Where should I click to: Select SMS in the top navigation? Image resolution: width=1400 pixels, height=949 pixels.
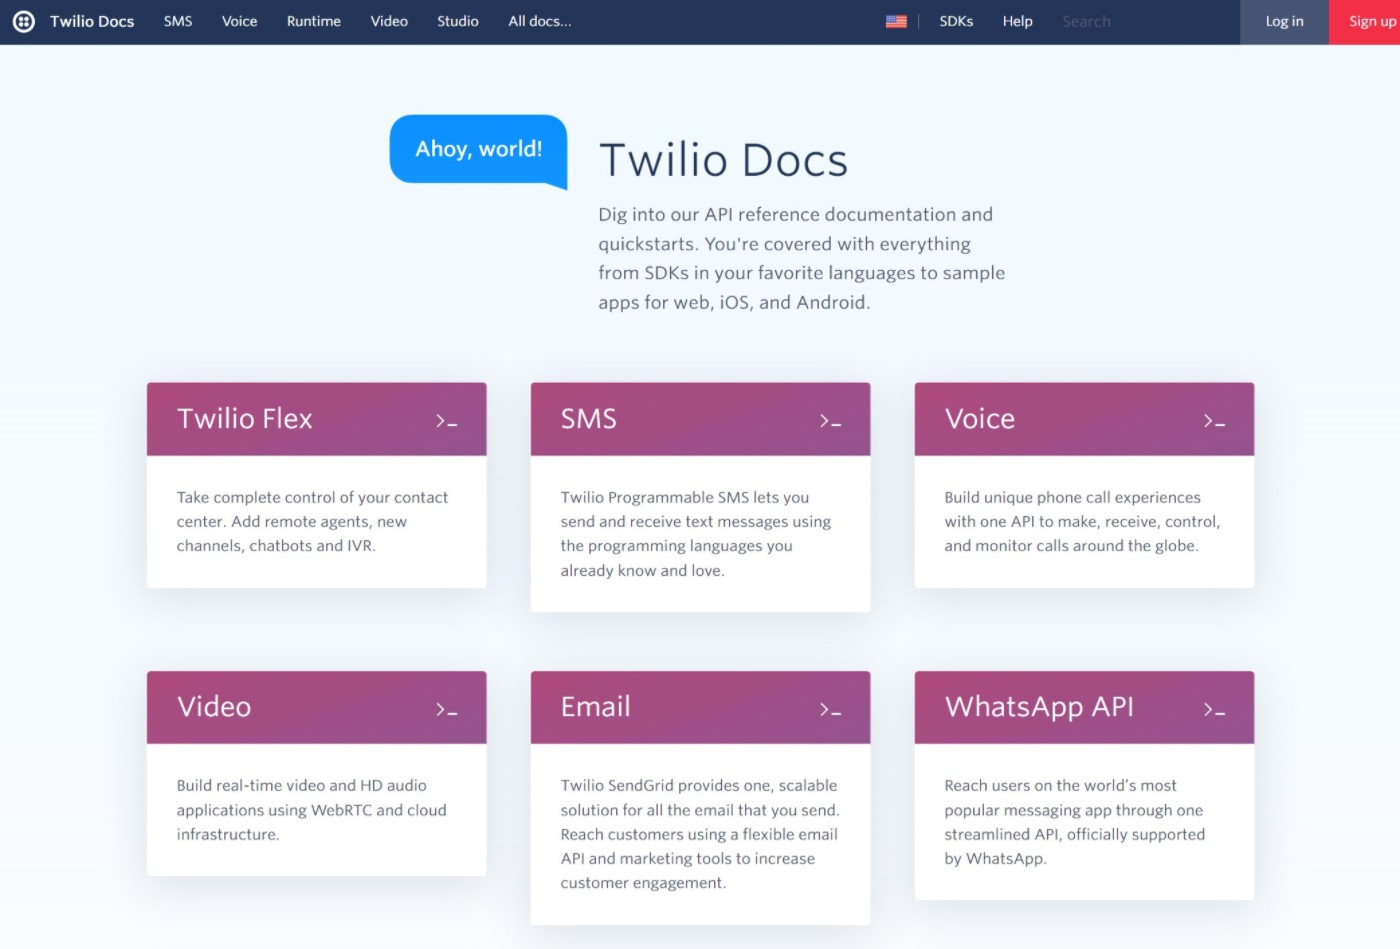click(x=177, y=20)
